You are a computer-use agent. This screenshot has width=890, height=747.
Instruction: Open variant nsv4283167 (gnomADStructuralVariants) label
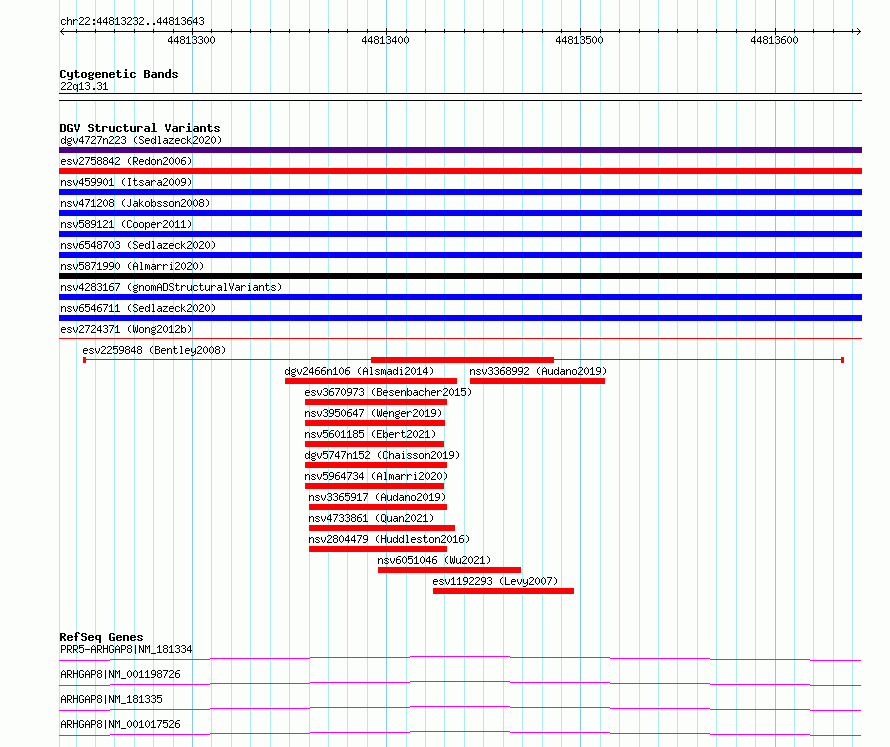point(171,287)
